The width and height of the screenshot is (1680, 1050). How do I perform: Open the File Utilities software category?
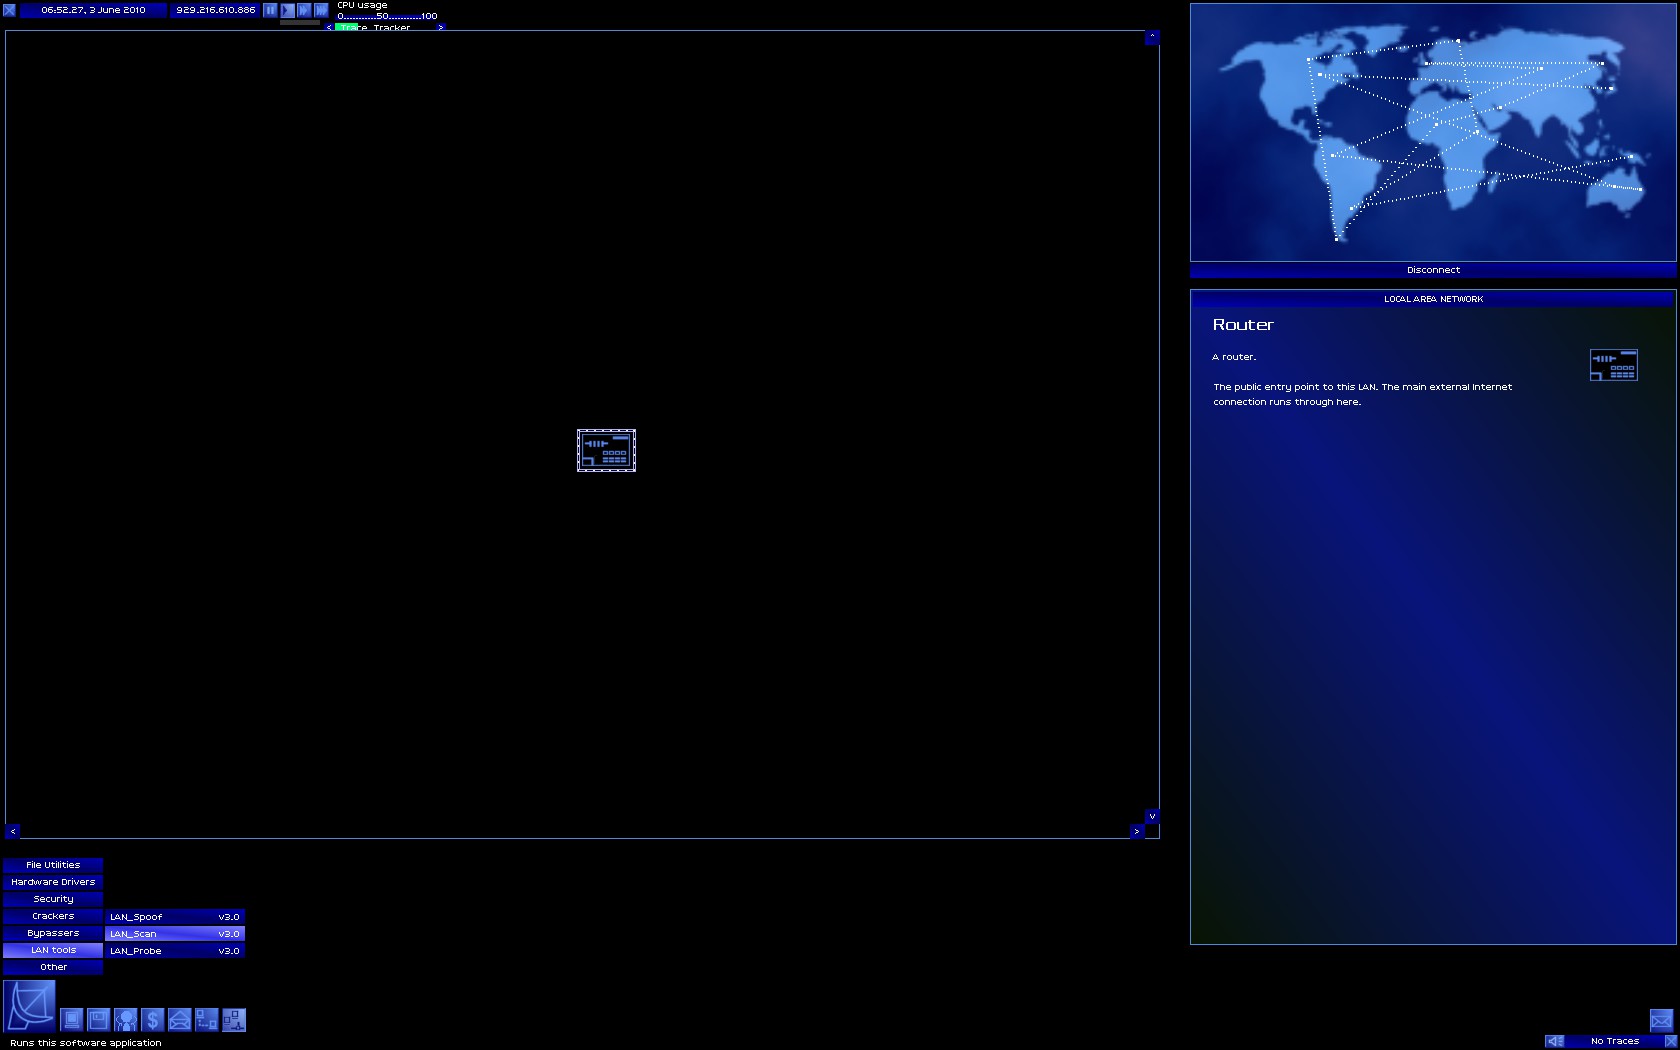pyautogui.click(x=53, y=865)
